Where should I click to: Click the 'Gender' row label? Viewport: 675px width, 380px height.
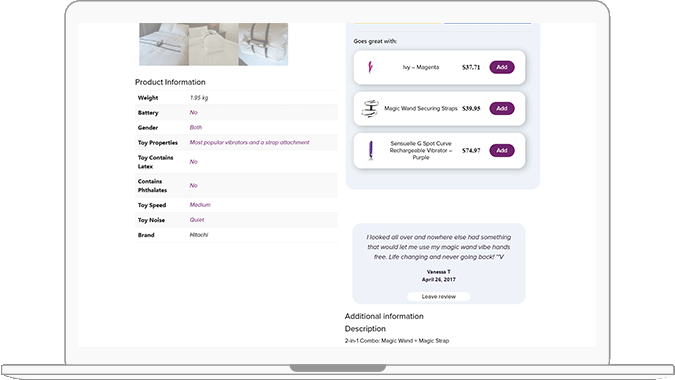point(148,127)
